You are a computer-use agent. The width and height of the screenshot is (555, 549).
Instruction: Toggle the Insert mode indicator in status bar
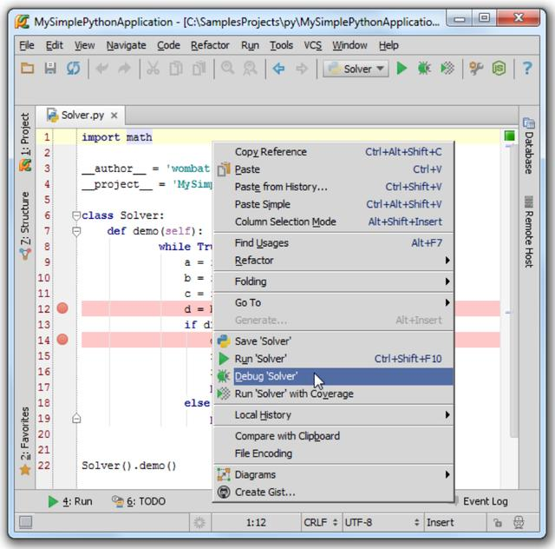440,522
